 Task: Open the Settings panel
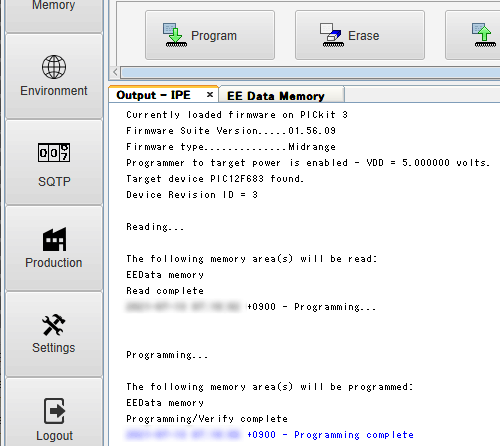tap(54, 334)
